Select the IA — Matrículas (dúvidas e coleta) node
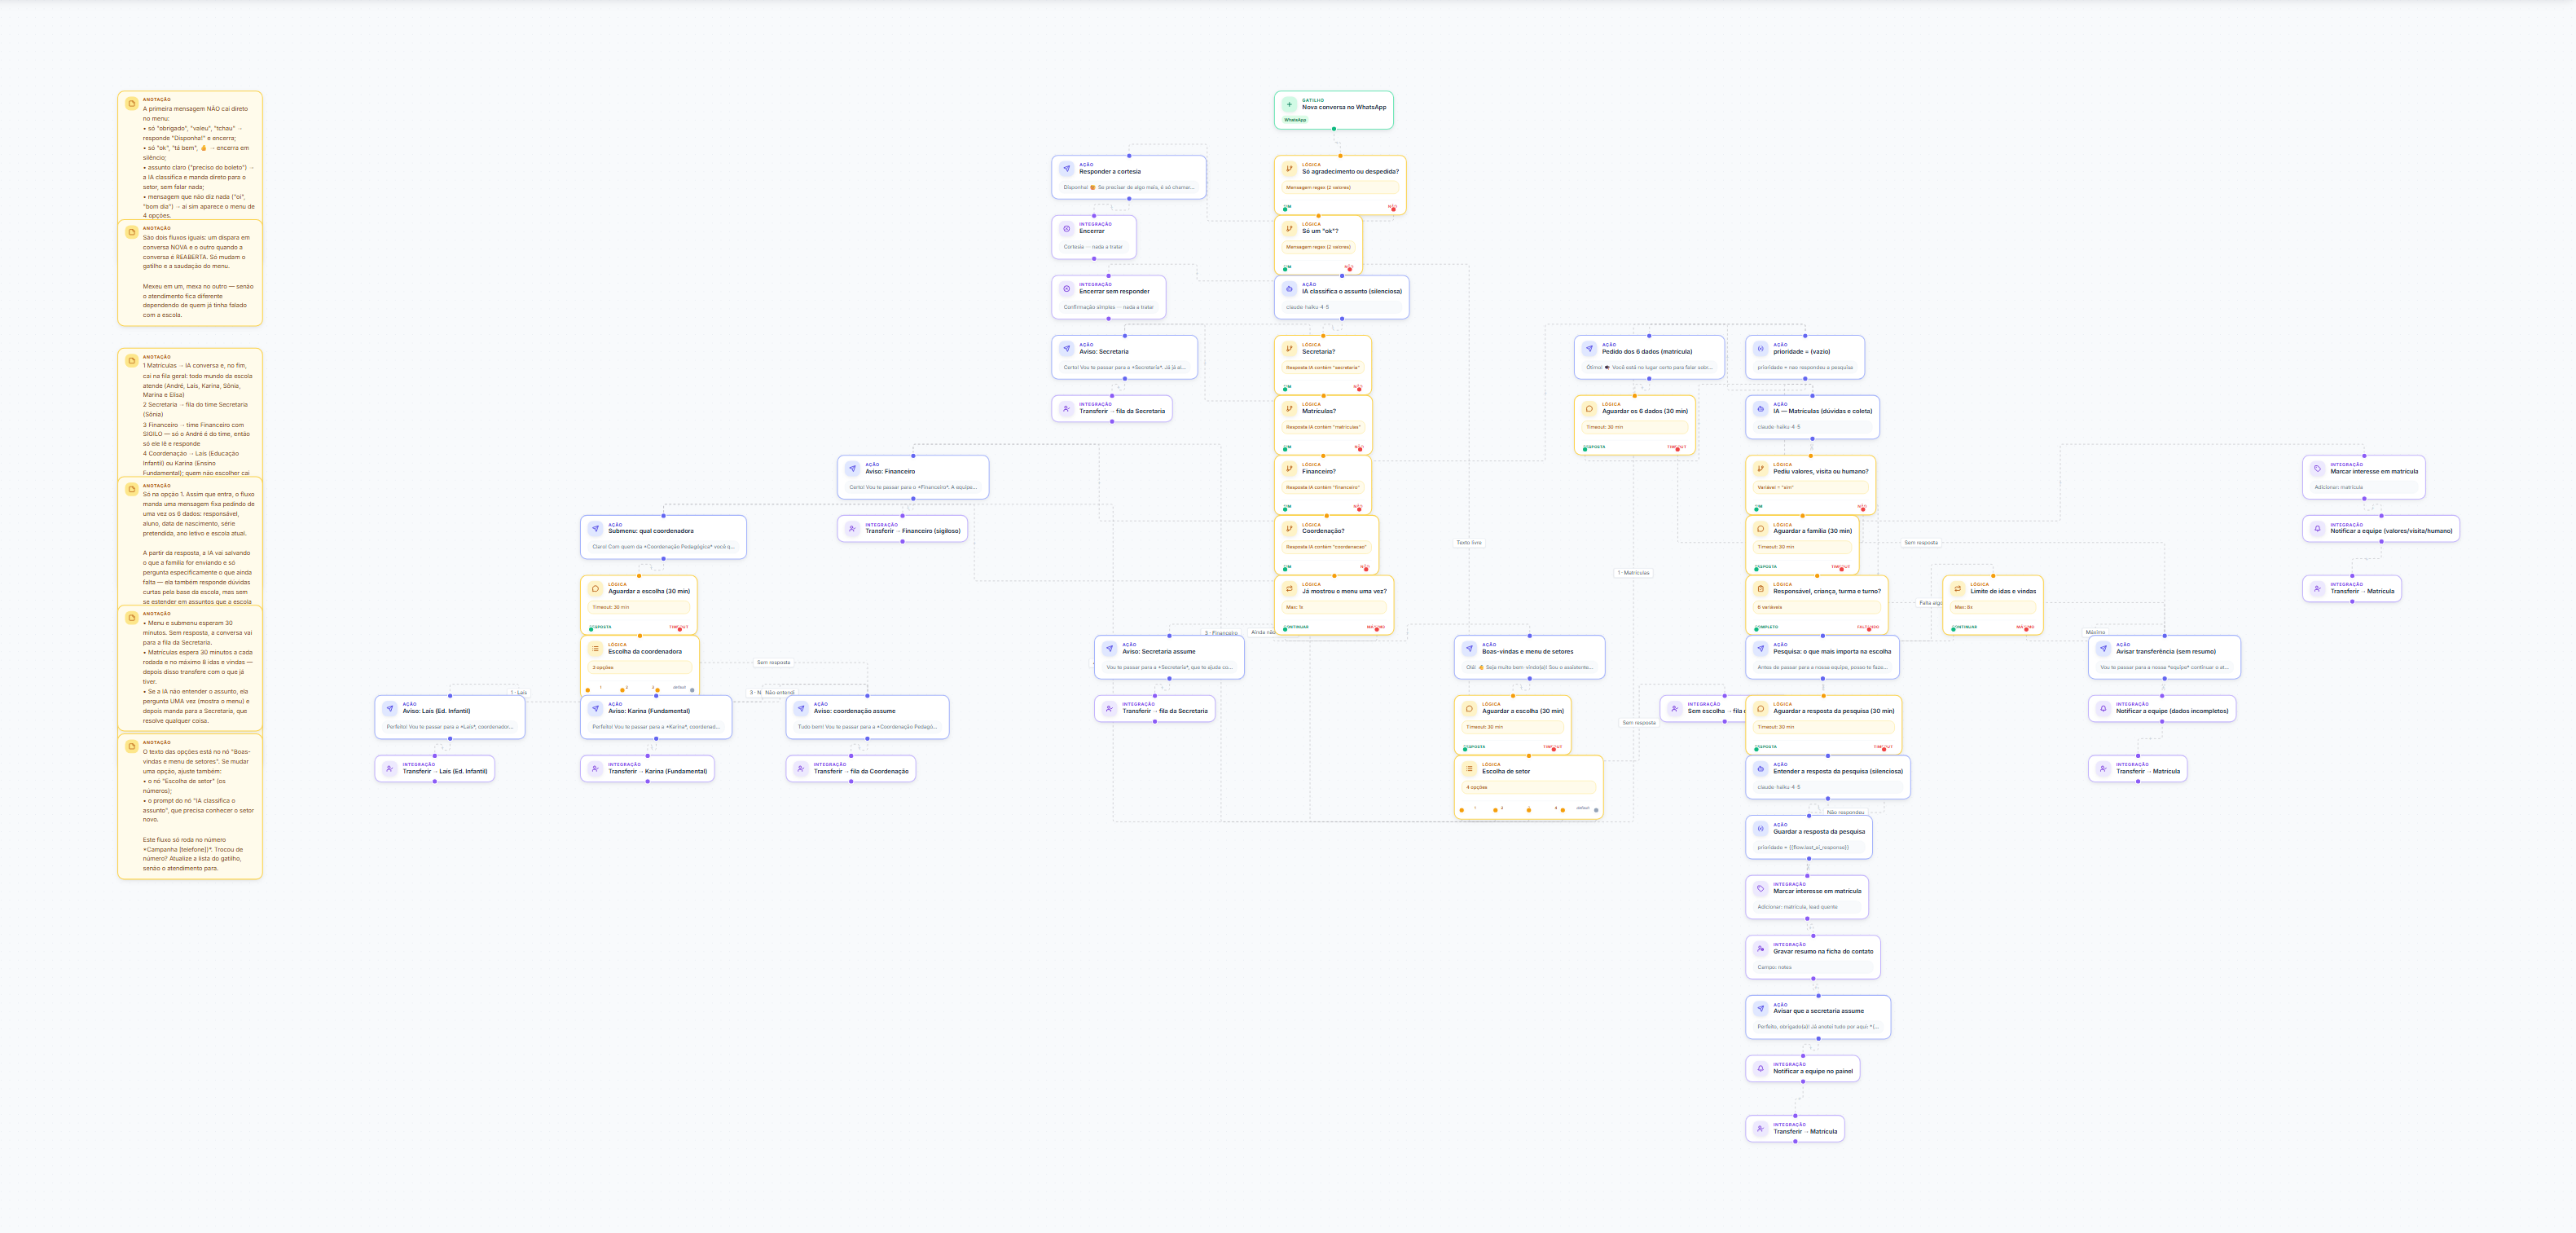Image resolution: width=2576 pixels, height=1233 pixels. (1812, 417)
